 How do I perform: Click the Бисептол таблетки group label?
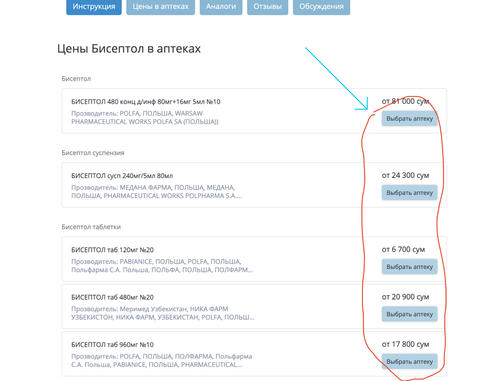91,227
